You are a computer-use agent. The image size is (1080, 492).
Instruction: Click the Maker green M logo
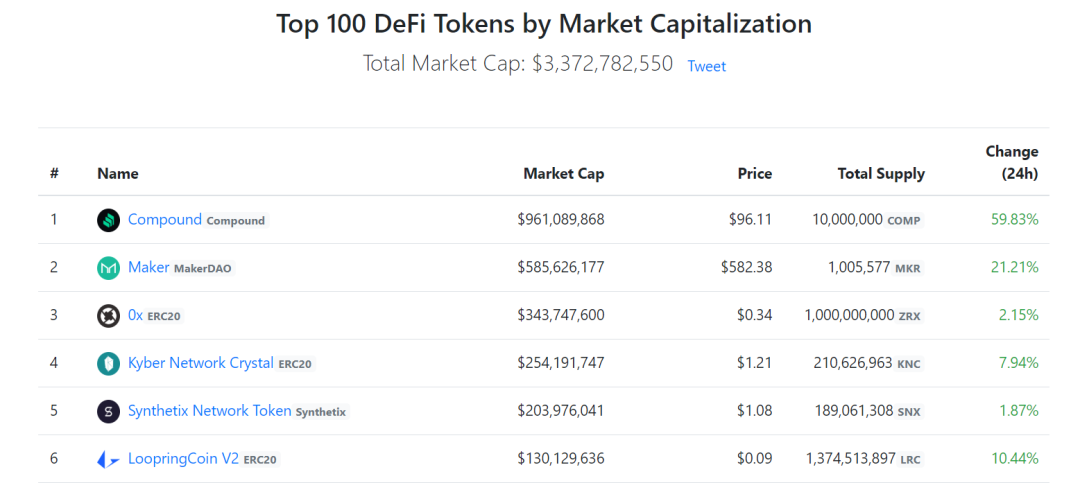click(x=108, y=268)
